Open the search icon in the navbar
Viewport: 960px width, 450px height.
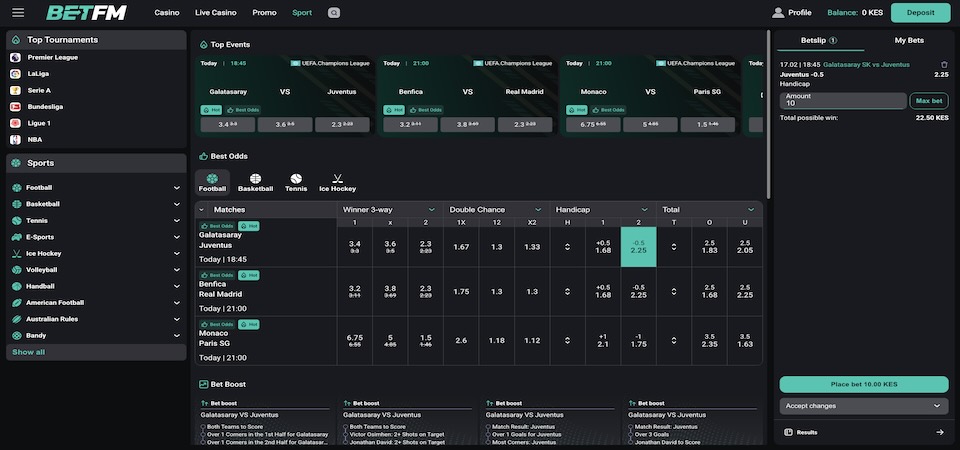[334, 13]
